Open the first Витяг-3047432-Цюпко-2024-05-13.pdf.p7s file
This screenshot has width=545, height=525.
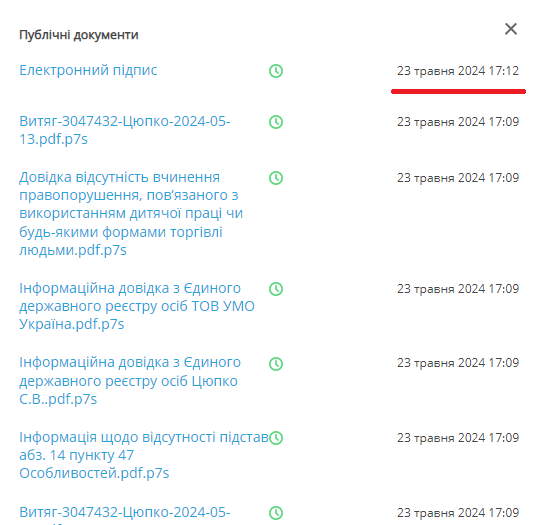pyautogui.click(x=124, y=130)
